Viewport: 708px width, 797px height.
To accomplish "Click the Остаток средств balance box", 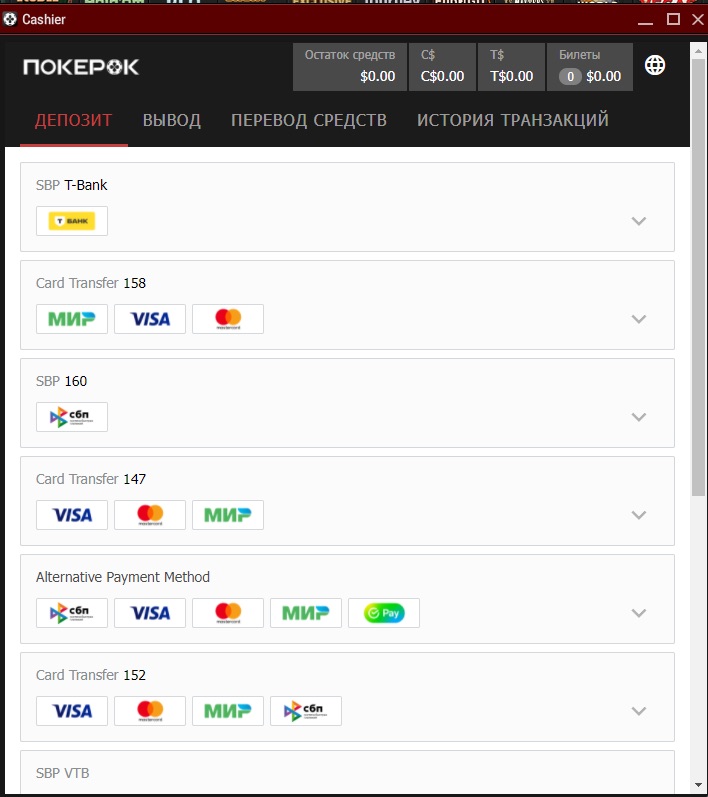I will point(350,67).
